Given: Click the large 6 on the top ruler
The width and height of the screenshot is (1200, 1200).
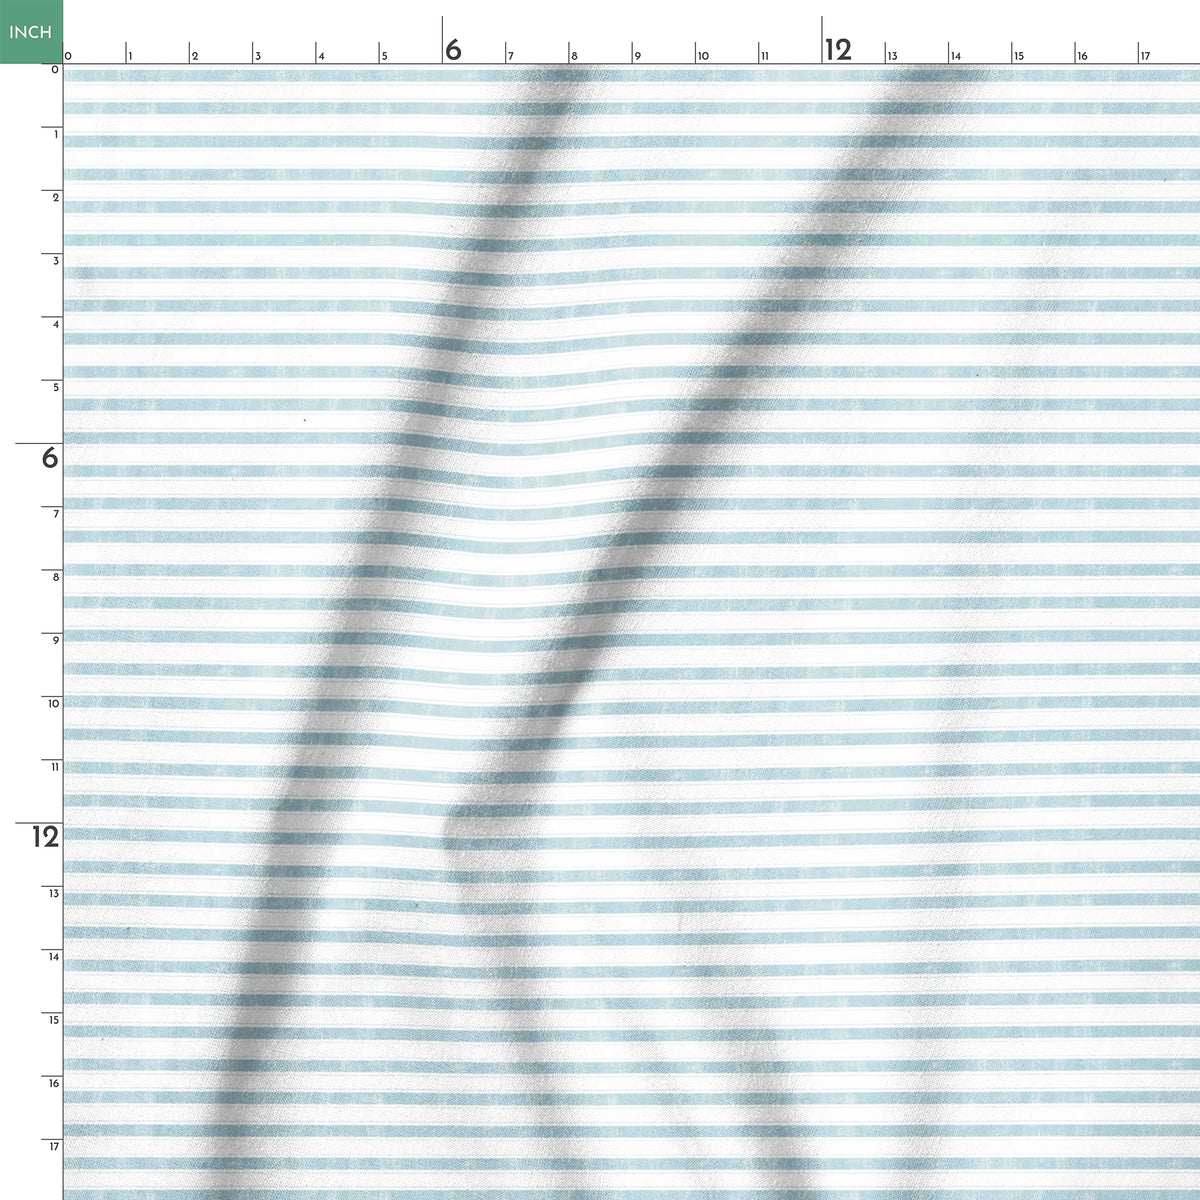Looking at the screenshot, I should click(x=453, y=49).
